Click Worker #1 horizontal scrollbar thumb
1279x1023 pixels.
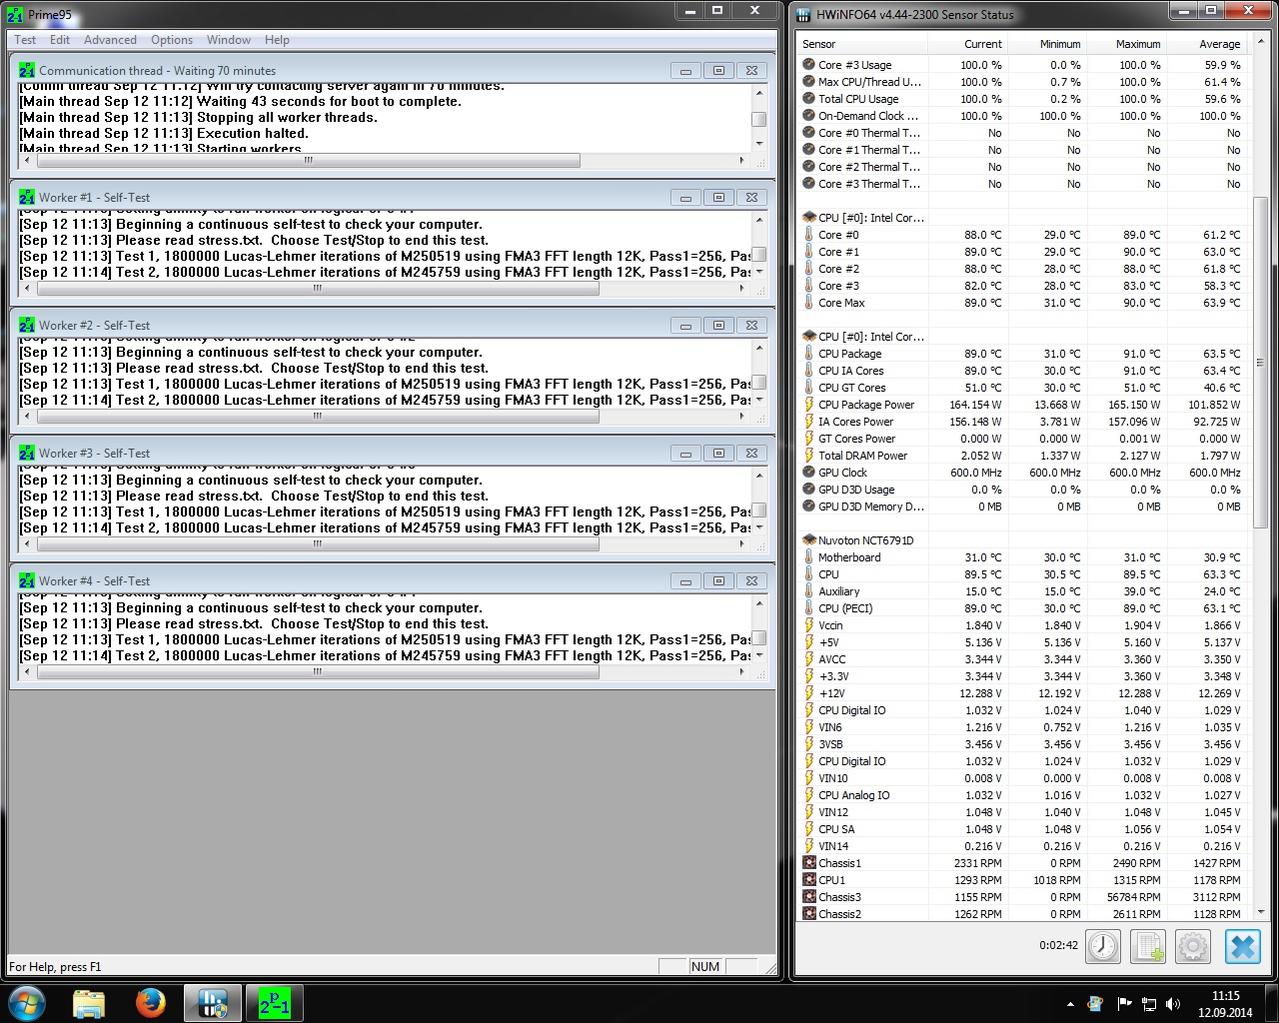pos(317,288)
